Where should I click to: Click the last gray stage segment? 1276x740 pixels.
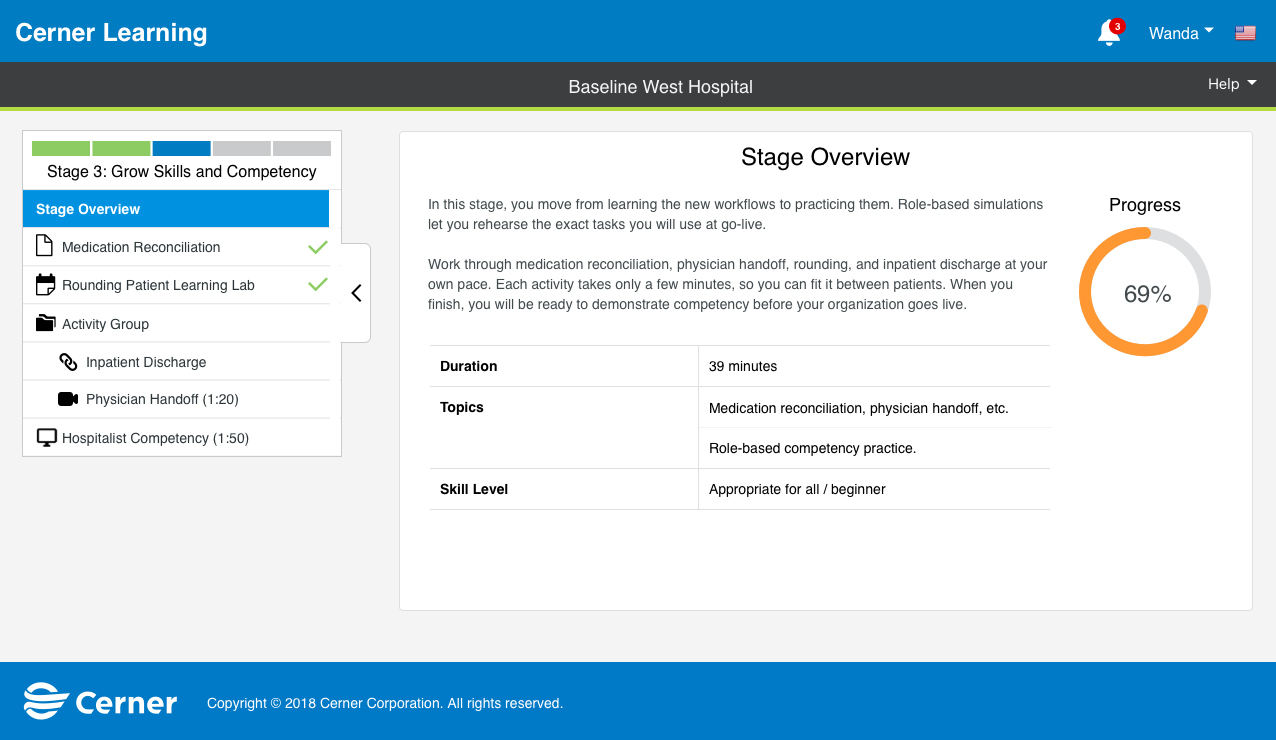coord(302,148)
